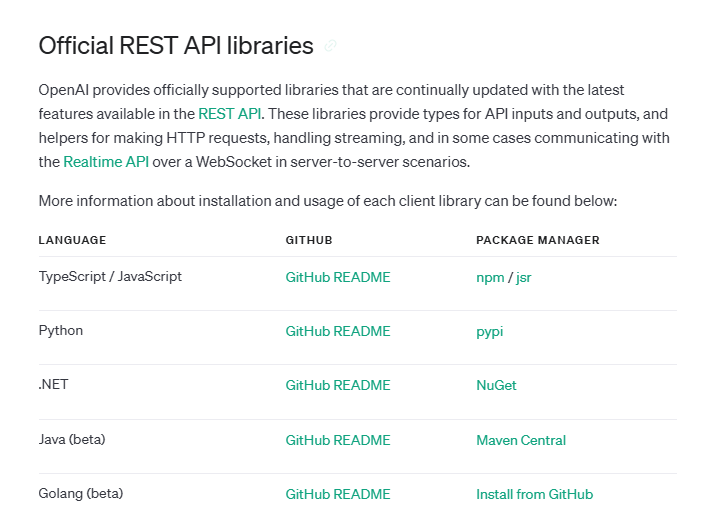Open the .NET GitHub README link

click(x=338, y=385)
